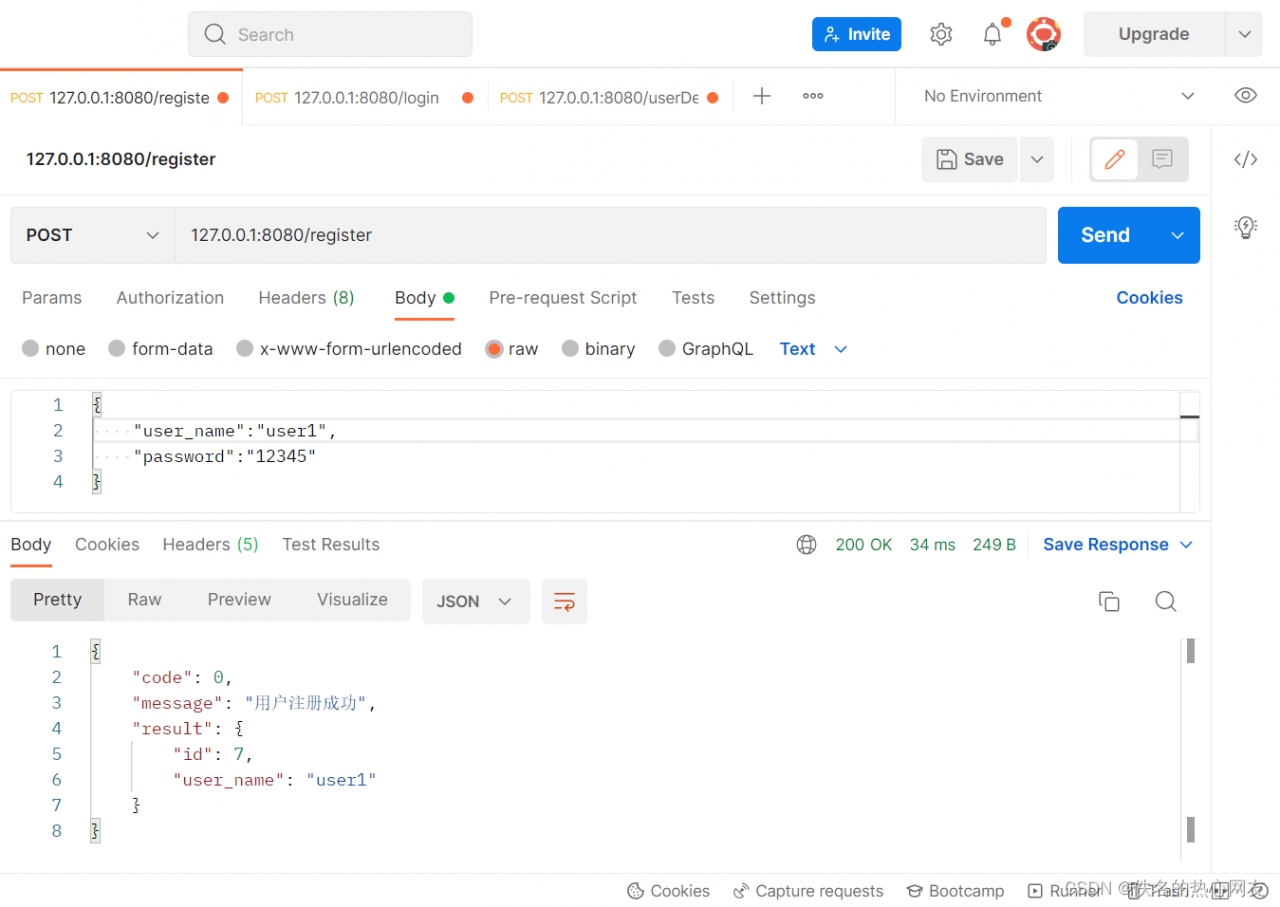Viewport: 1280px width, 907px height.
Task: Click the lightbulb info icon in sidebar
Action: click(x=1245, y=227)
